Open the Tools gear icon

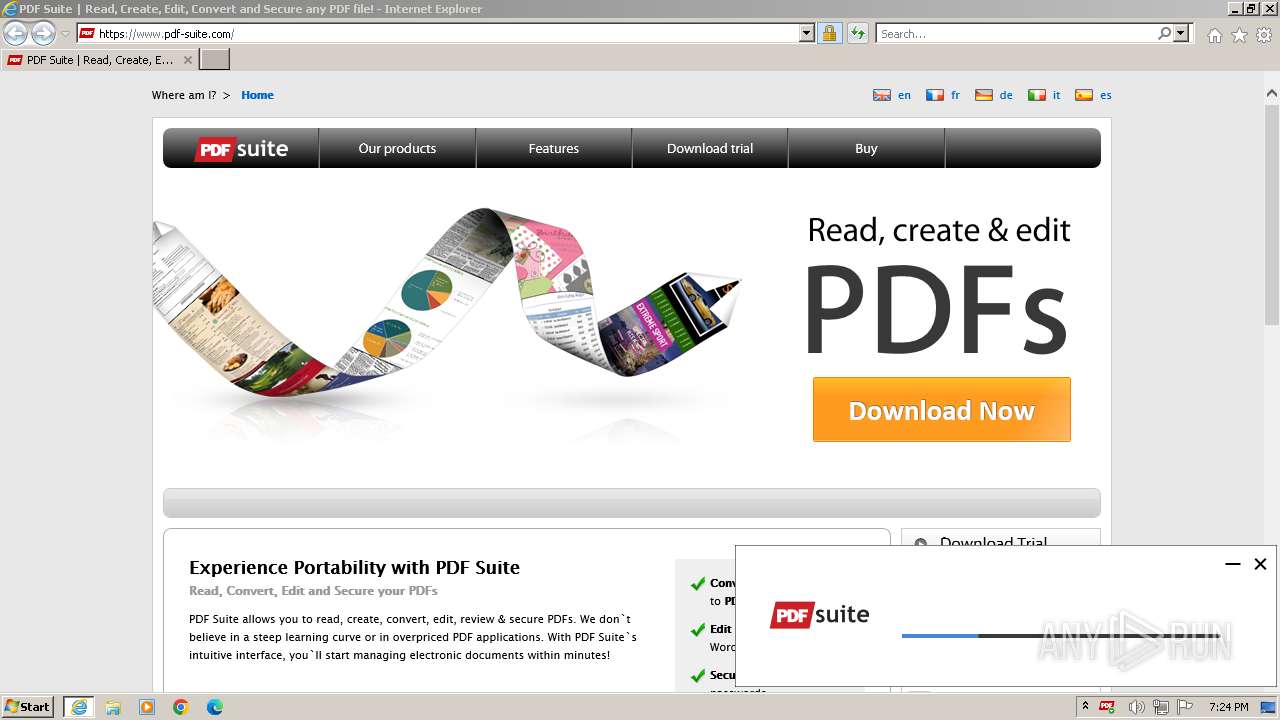1264,35
